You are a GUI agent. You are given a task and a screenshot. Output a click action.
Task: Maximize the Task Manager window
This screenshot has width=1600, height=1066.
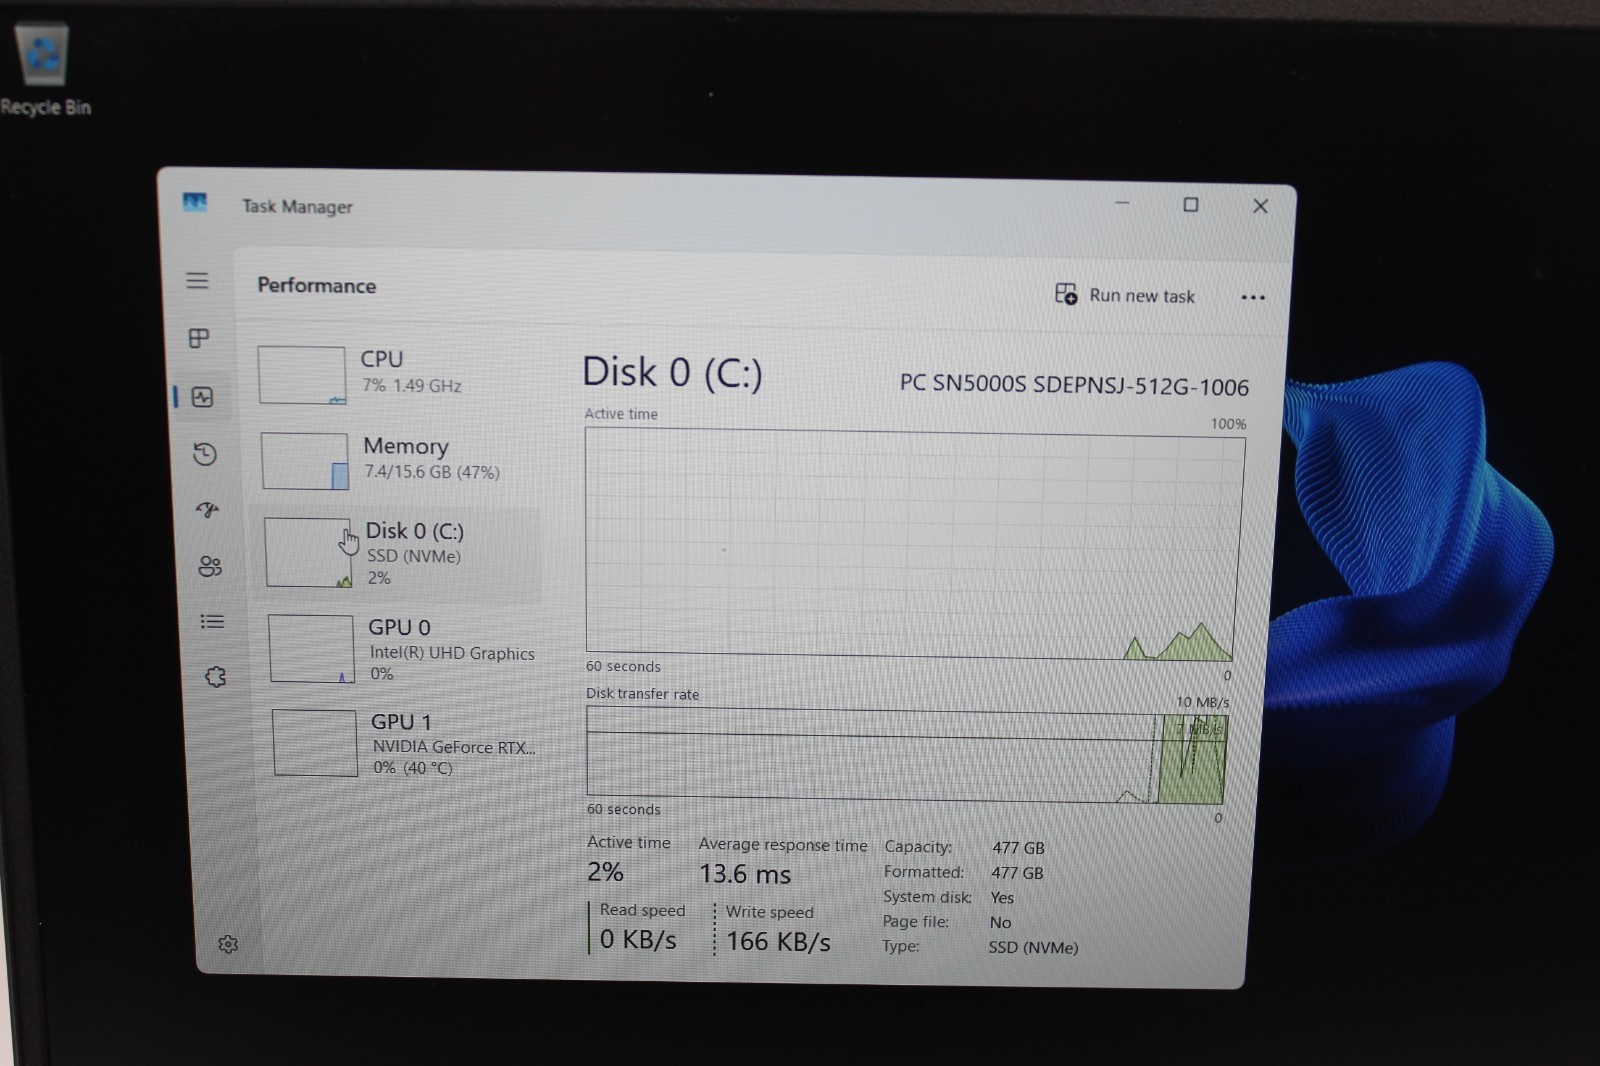[1191, 204]
